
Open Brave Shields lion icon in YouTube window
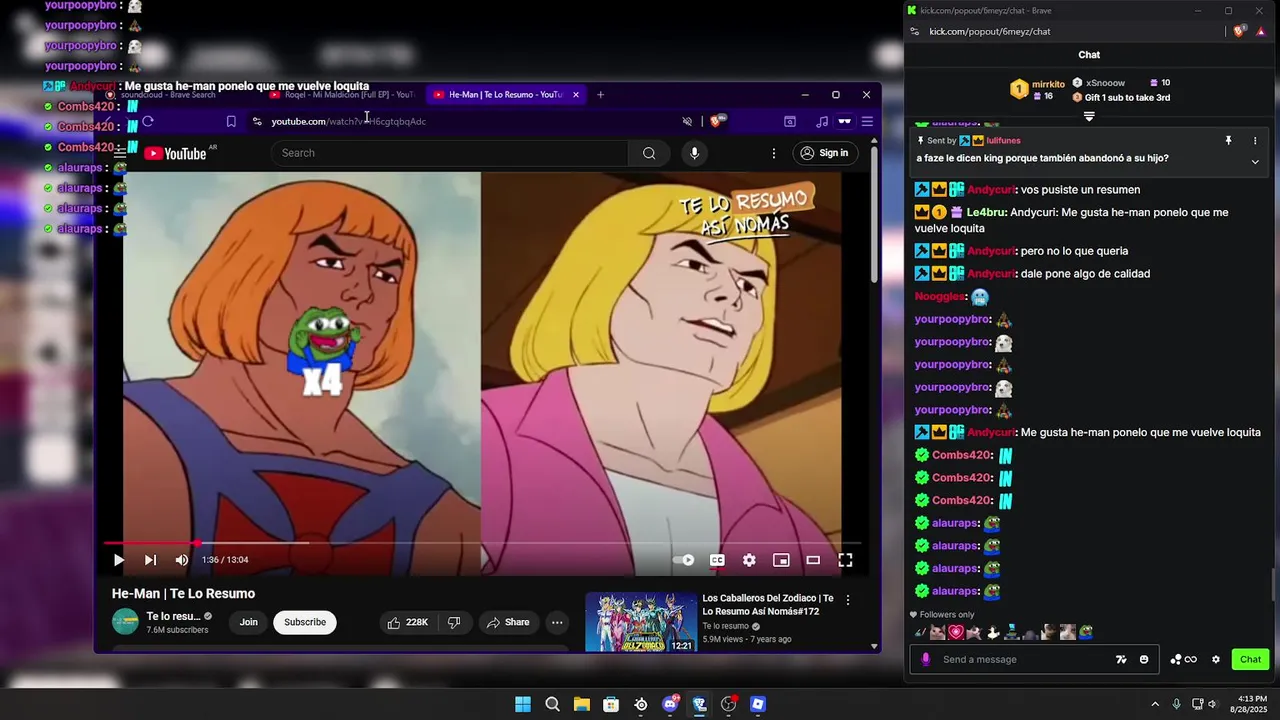click(x=716, y=121)
